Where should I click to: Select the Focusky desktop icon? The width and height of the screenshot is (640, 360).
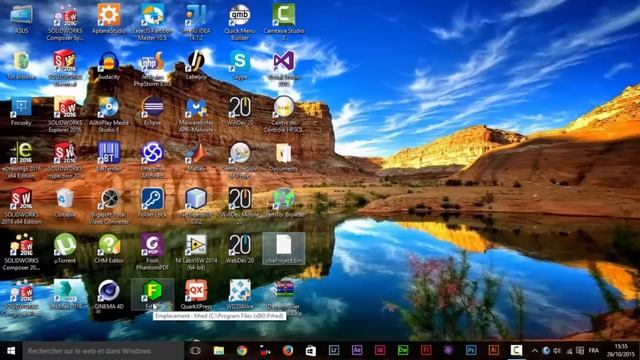21,111
